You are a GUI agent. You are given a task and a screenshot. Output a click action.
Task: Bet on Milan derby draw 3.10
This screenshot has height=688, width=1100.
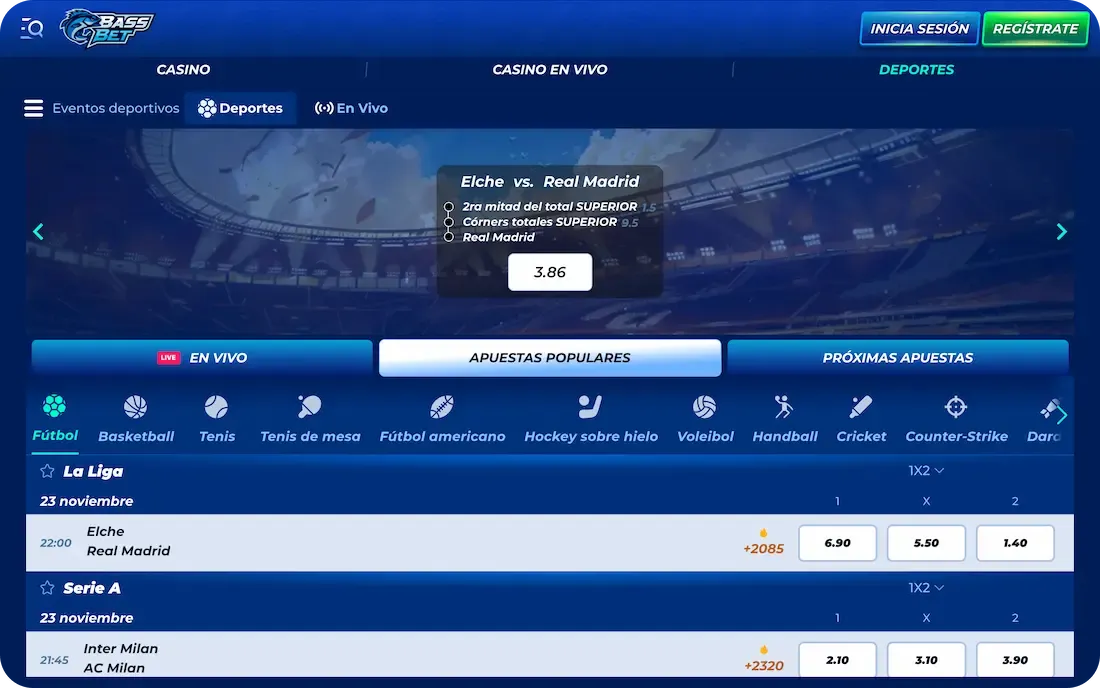926,660
